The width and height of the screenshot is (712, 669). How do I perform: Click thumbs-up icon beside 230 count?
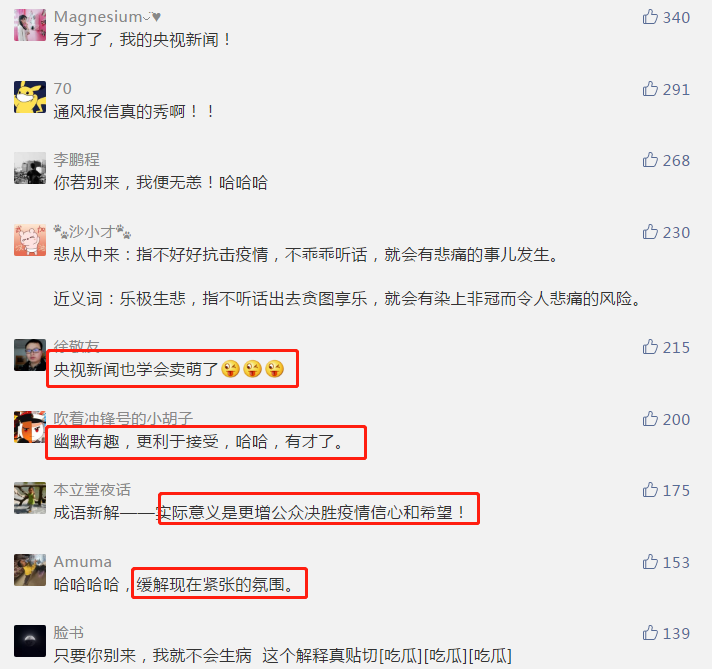coord(650,232)
